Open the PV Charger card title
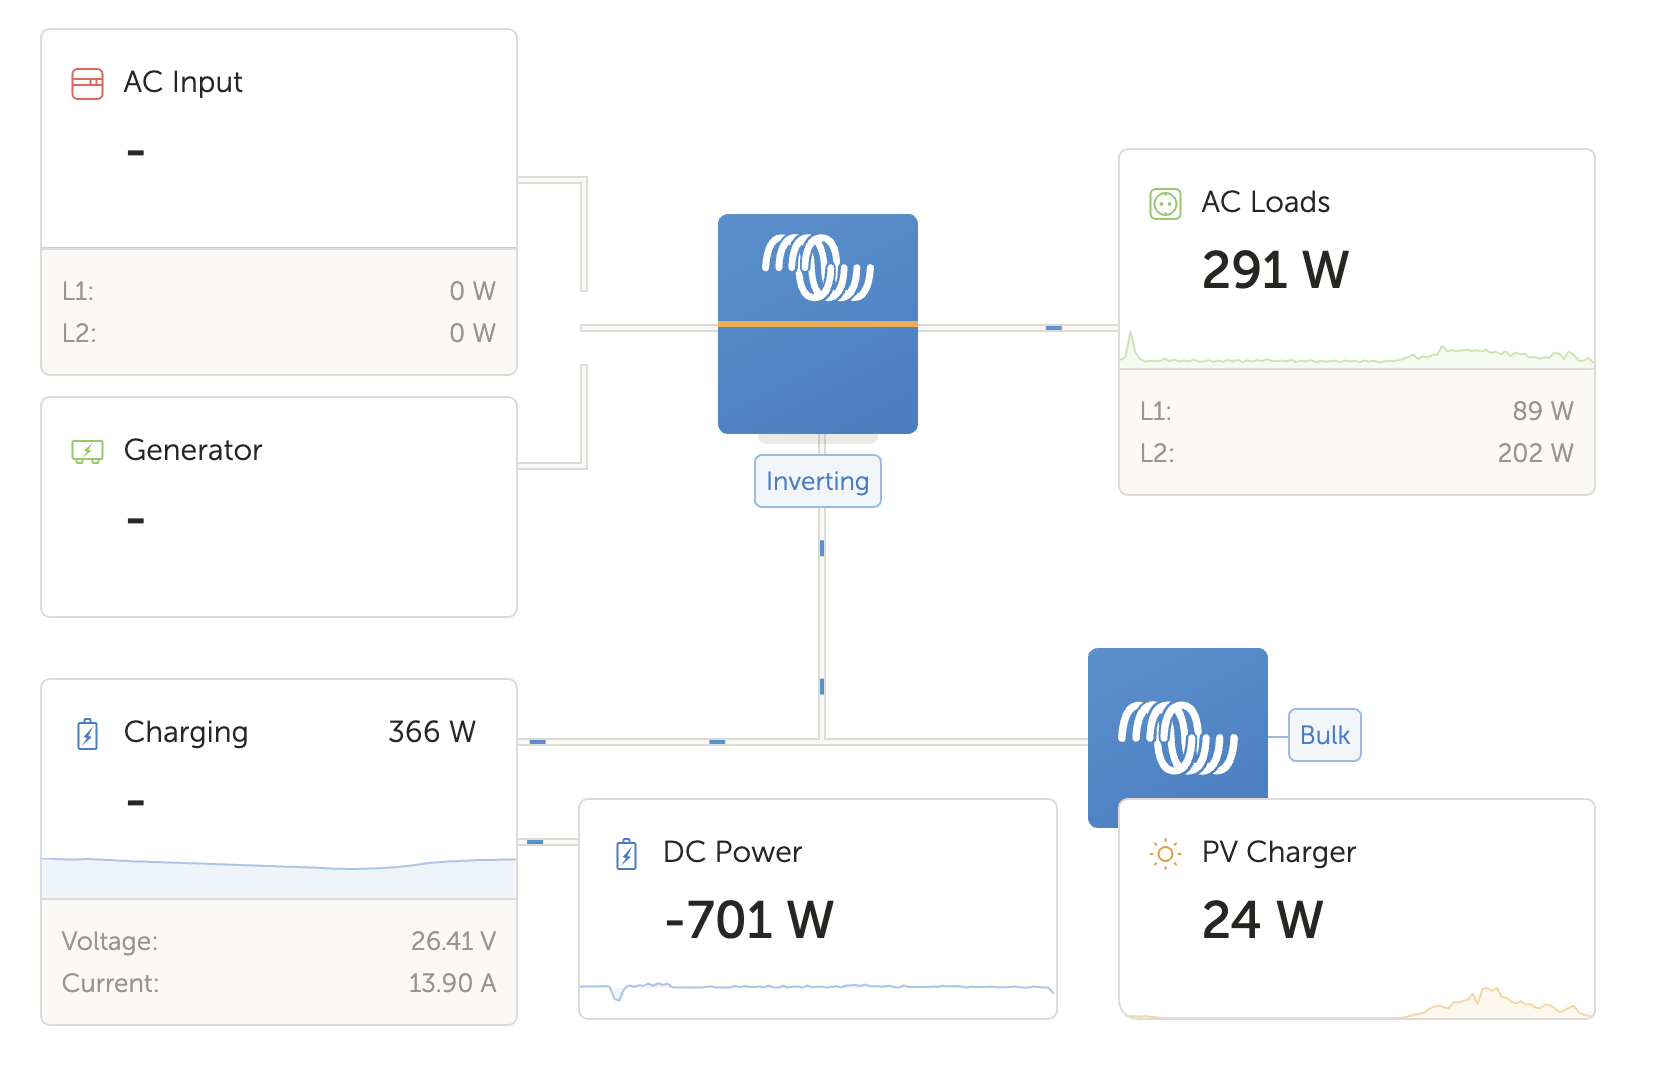This screenshot has height=1066, width=1658. tap(1279, 852)
